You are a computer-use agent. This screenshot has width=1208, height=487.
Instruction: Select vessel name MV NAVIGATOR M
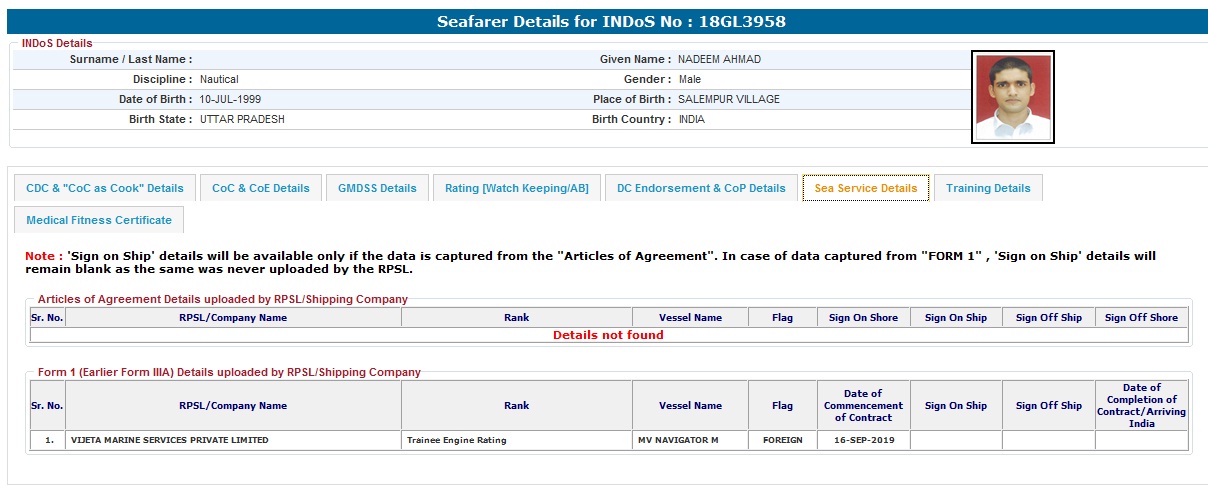tap(690, 440)
